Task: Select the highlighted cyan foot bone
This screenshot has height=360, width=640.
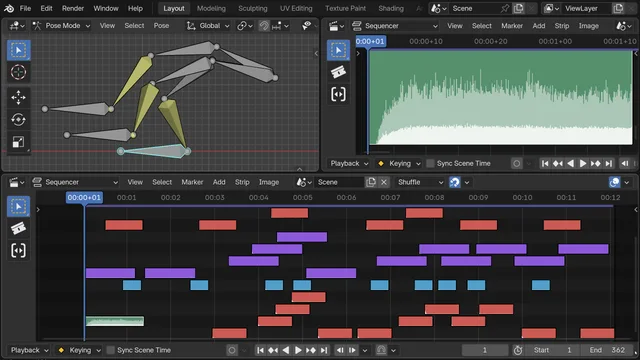Action: click(x=154, y=151)
